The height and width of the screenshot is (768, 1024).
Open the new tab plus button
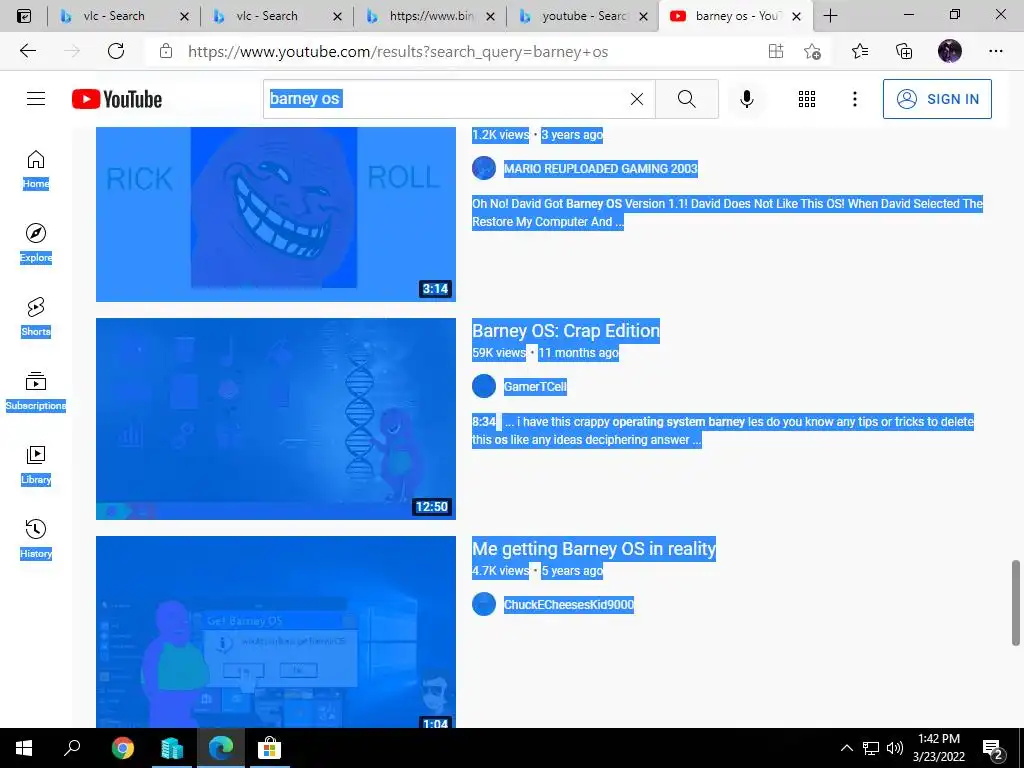pos(830,16)
